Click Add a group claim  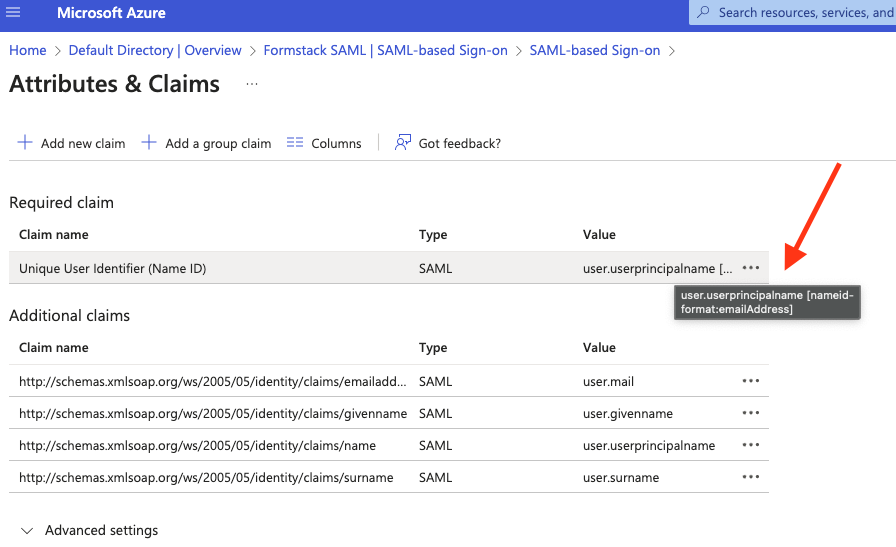point(206,143)
